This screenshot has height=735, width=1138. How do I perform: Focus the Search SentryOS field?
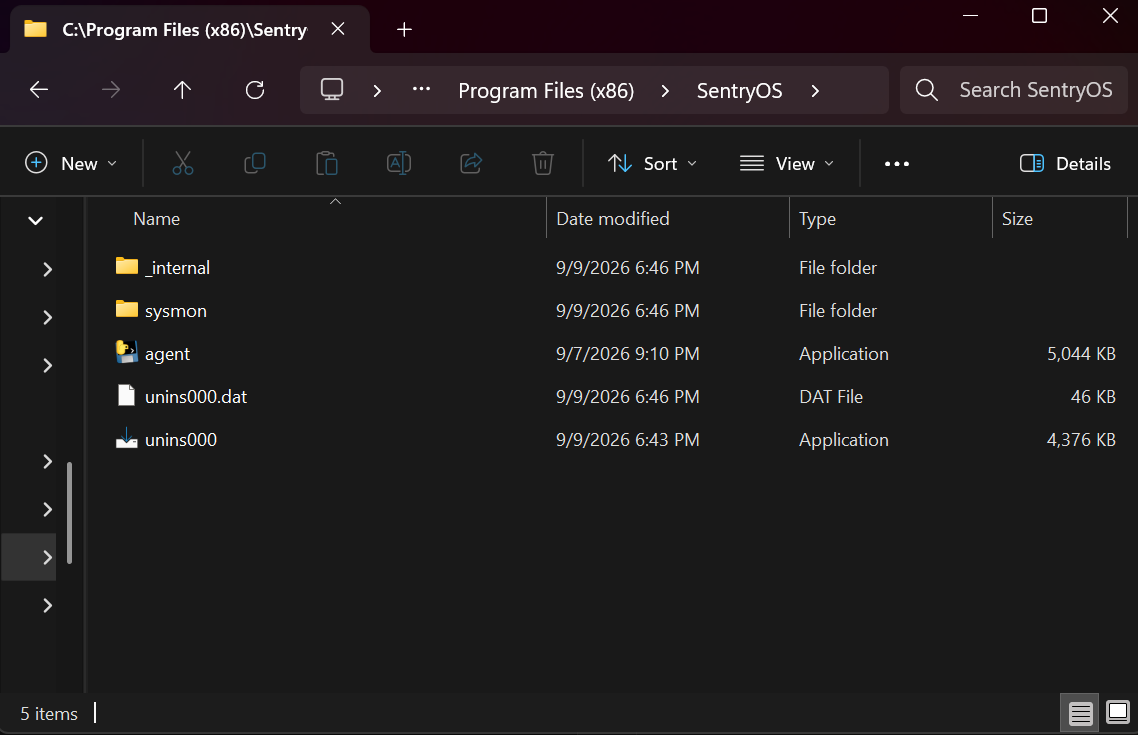point(1013,90)
